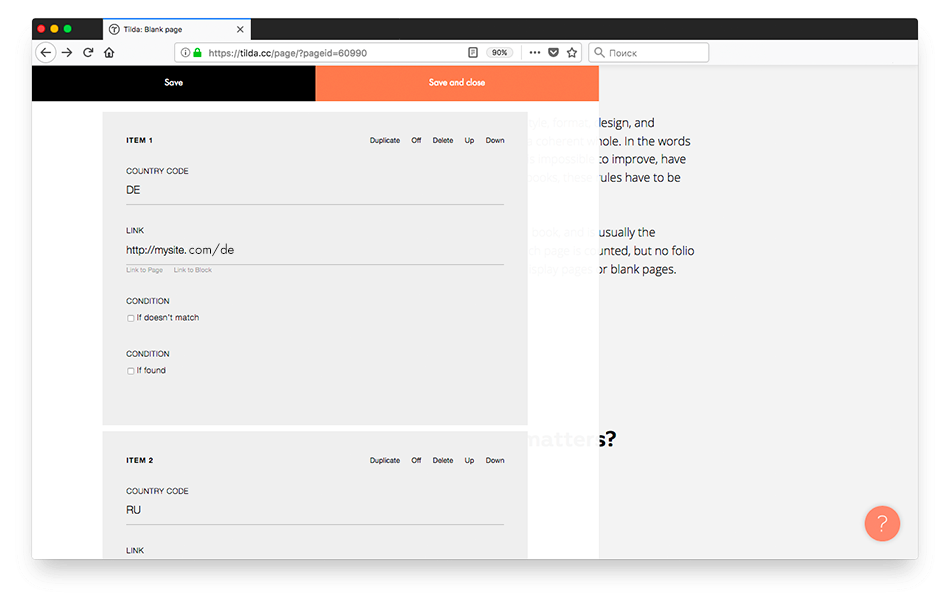Go to the browser home page

pos(109,52)
